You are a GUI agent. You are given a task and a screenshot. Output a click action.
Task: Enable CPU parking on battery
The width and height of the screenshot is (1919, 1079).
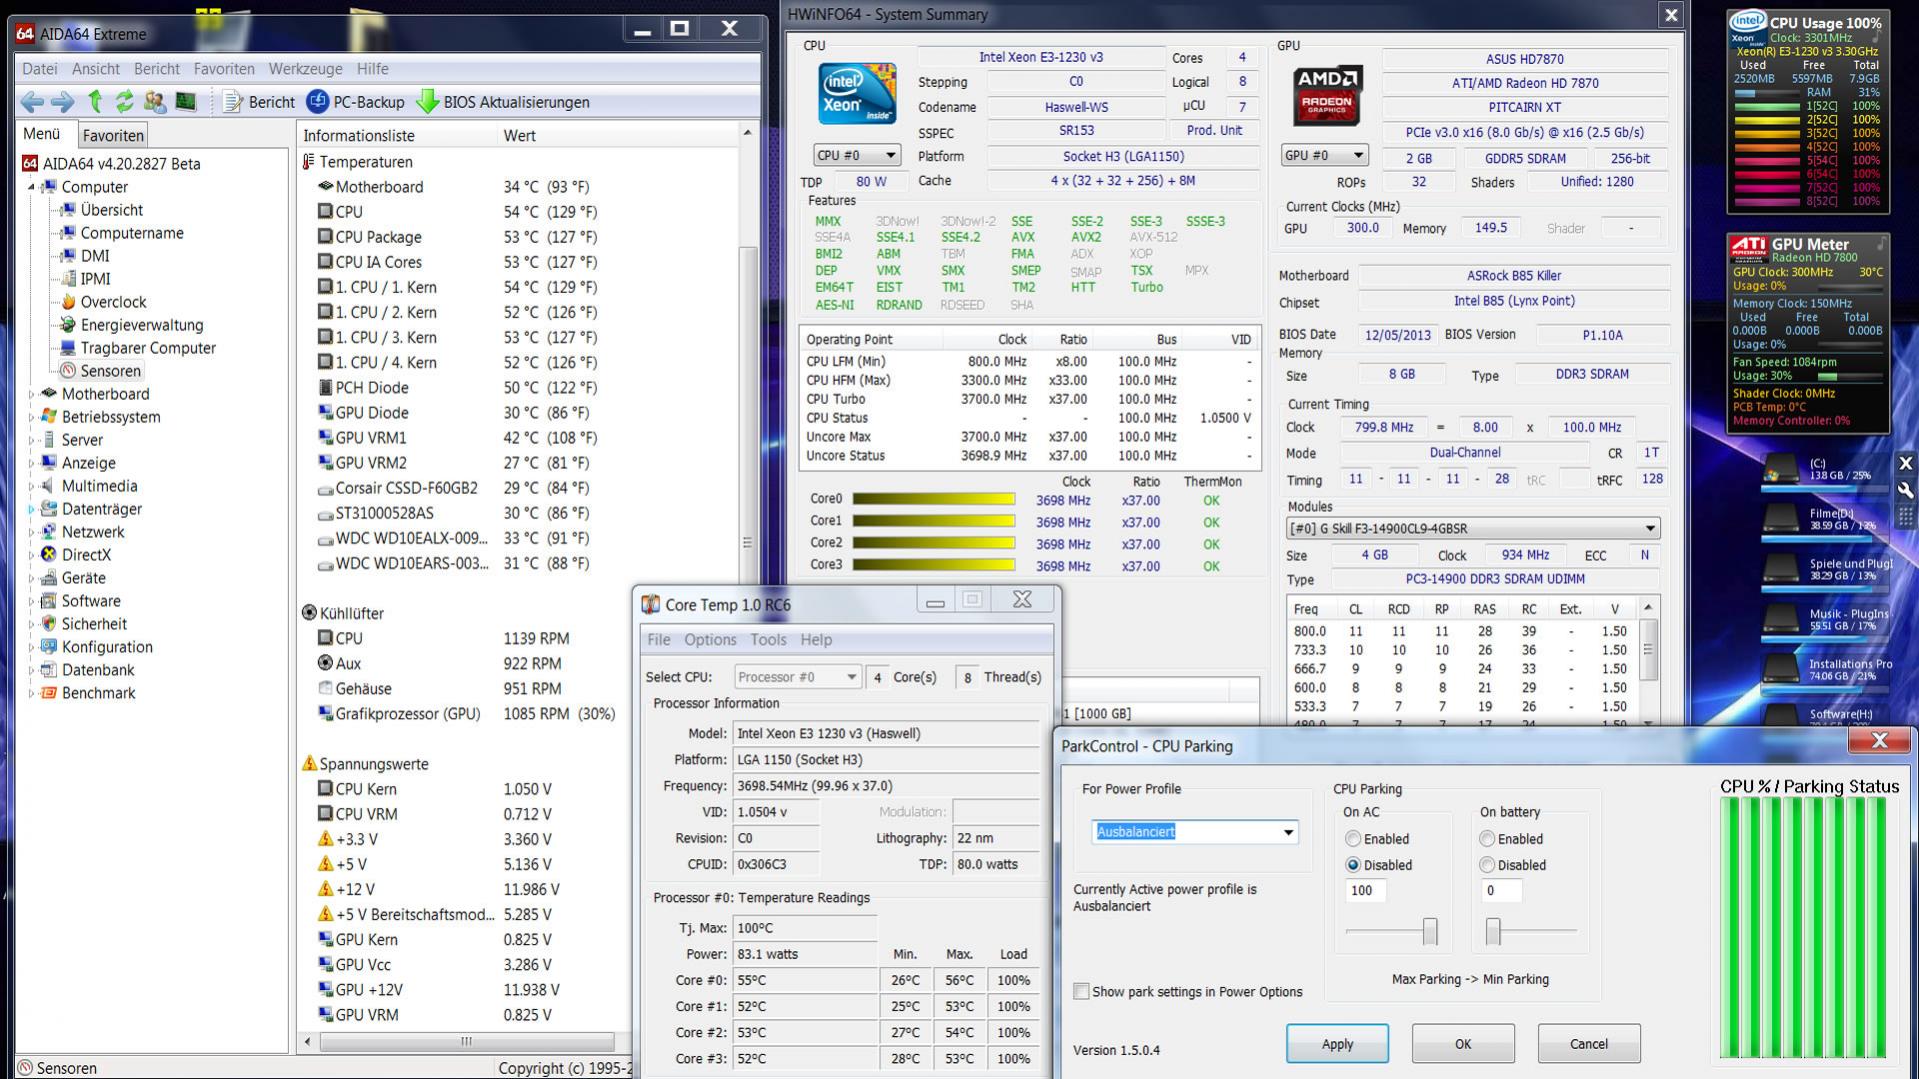point(1487,839)
